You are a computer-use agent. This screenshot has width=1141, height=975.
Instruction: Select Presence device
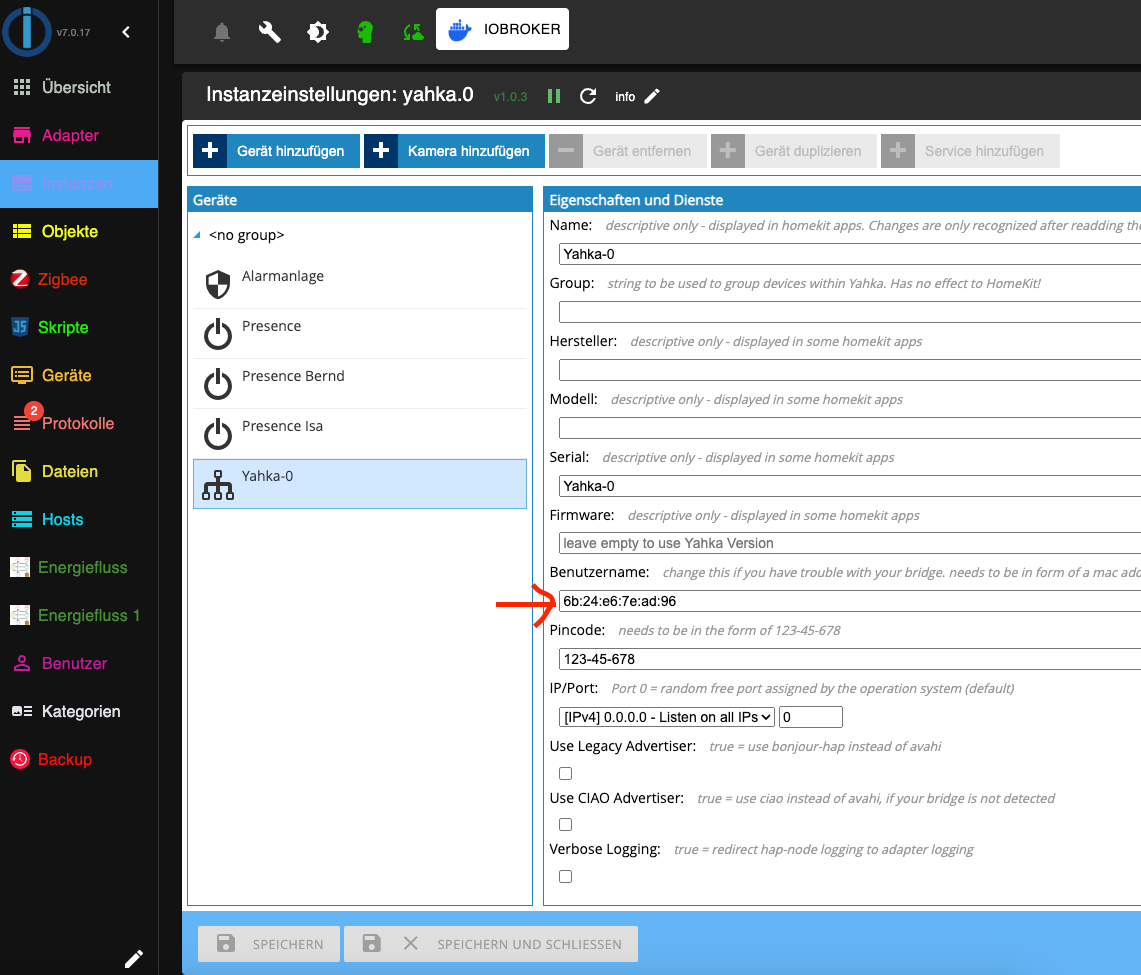(x=360, y=334)
